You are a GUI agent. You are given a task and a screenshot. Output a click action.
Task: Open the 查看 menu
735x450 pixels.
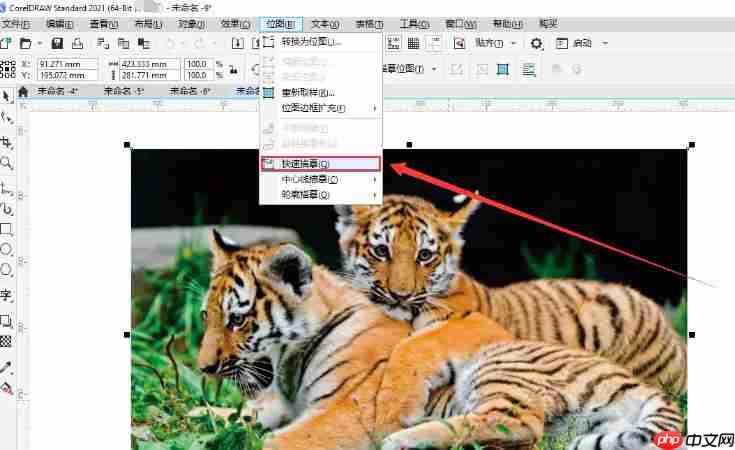[x=104, y=24]
